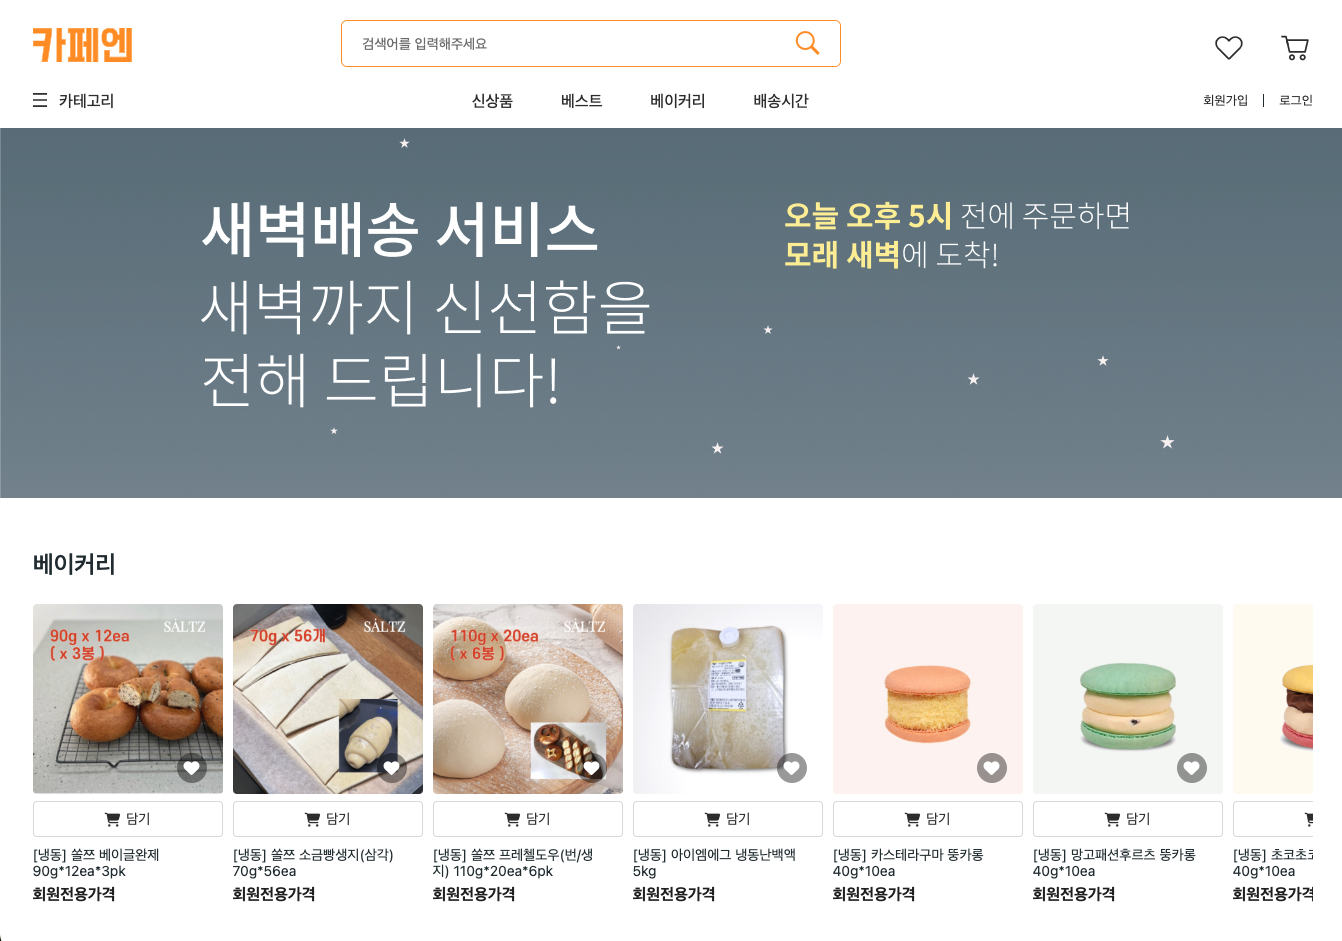
Task: Toggle wishlist heart on 아이엠에그 냉동난백액 image
Action: 792,768
